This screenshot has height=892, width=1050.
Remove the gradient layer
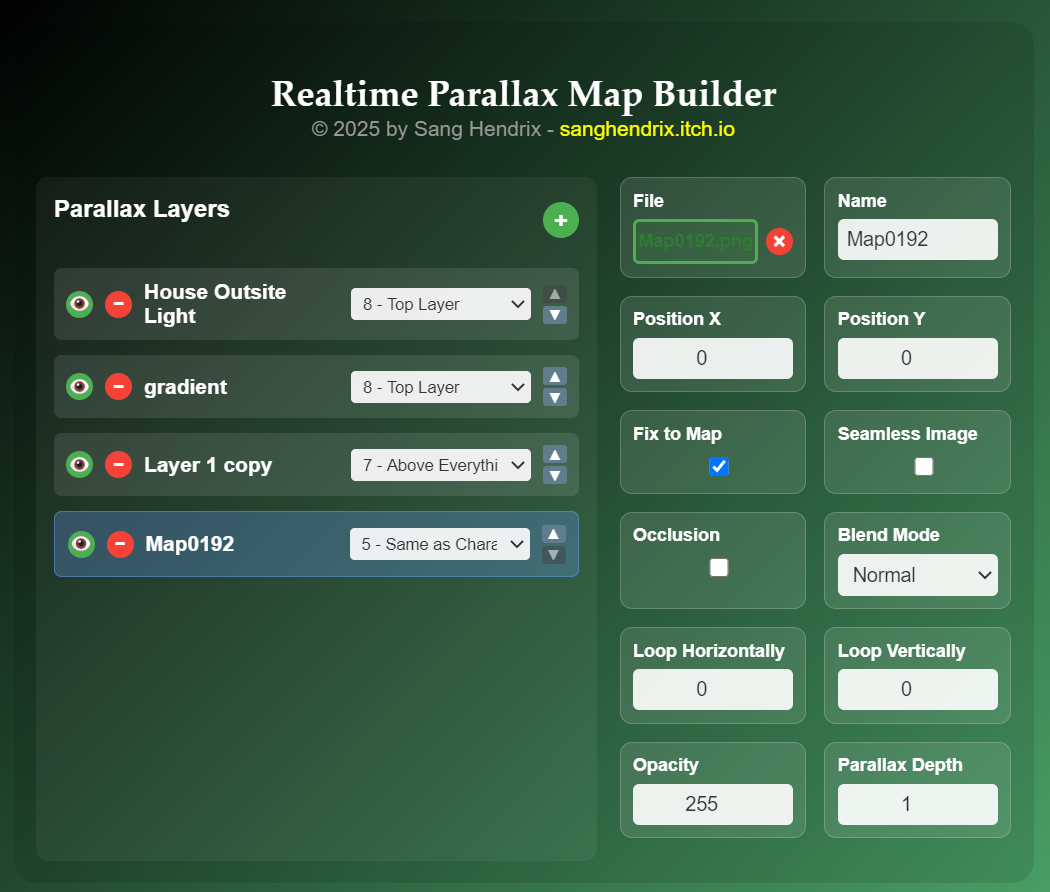pyautogui.click(x=119, y=386)
